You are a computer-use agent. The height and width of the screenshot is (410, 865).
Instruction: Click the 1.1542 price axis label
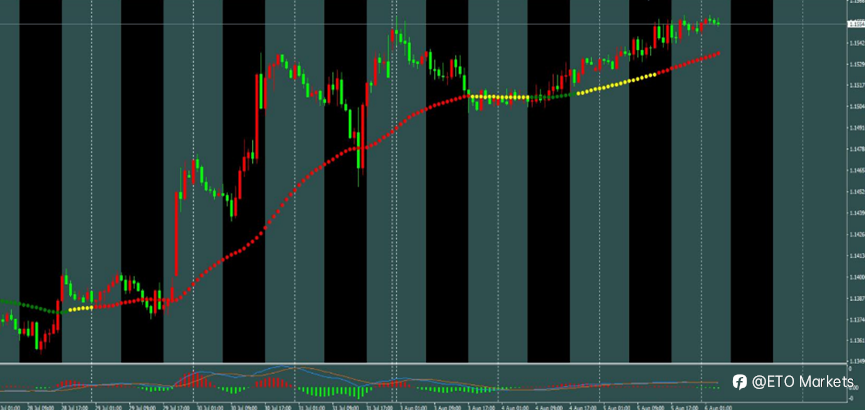pos(857,43)
